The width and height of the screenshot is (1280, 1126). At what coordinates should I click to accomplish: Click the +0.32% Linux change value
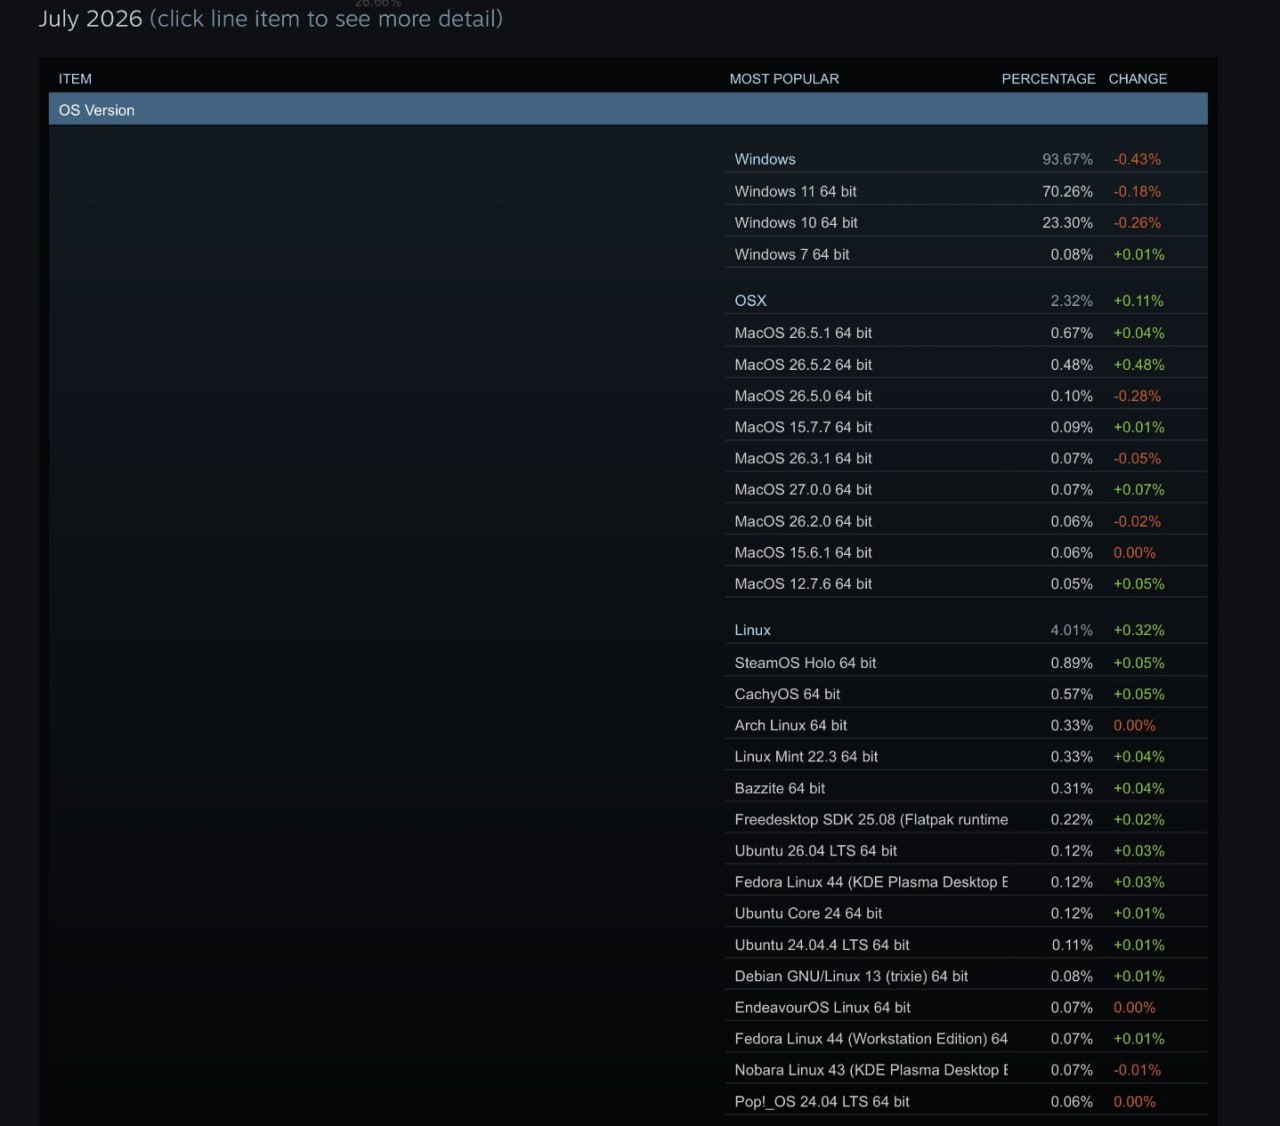coord(1139,630)
